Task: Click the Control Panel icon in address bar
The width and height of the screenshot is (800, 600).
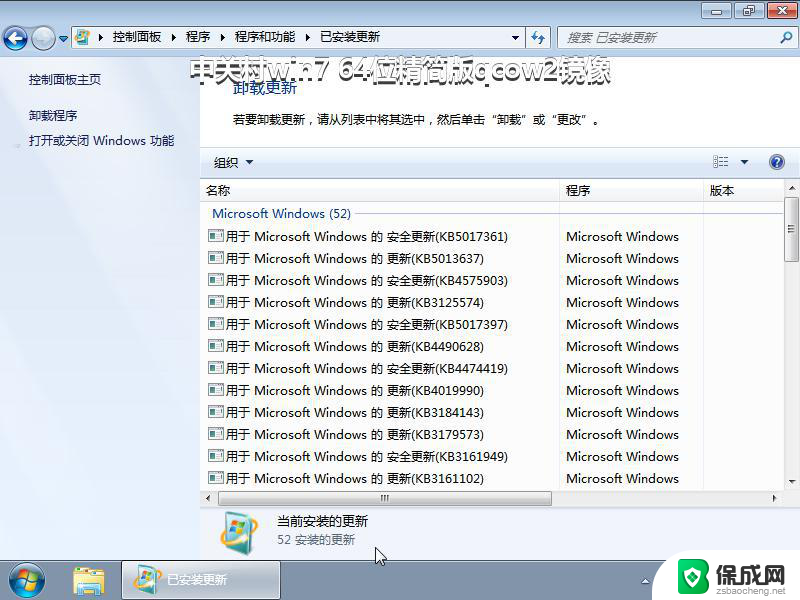Action: [82, 37]
